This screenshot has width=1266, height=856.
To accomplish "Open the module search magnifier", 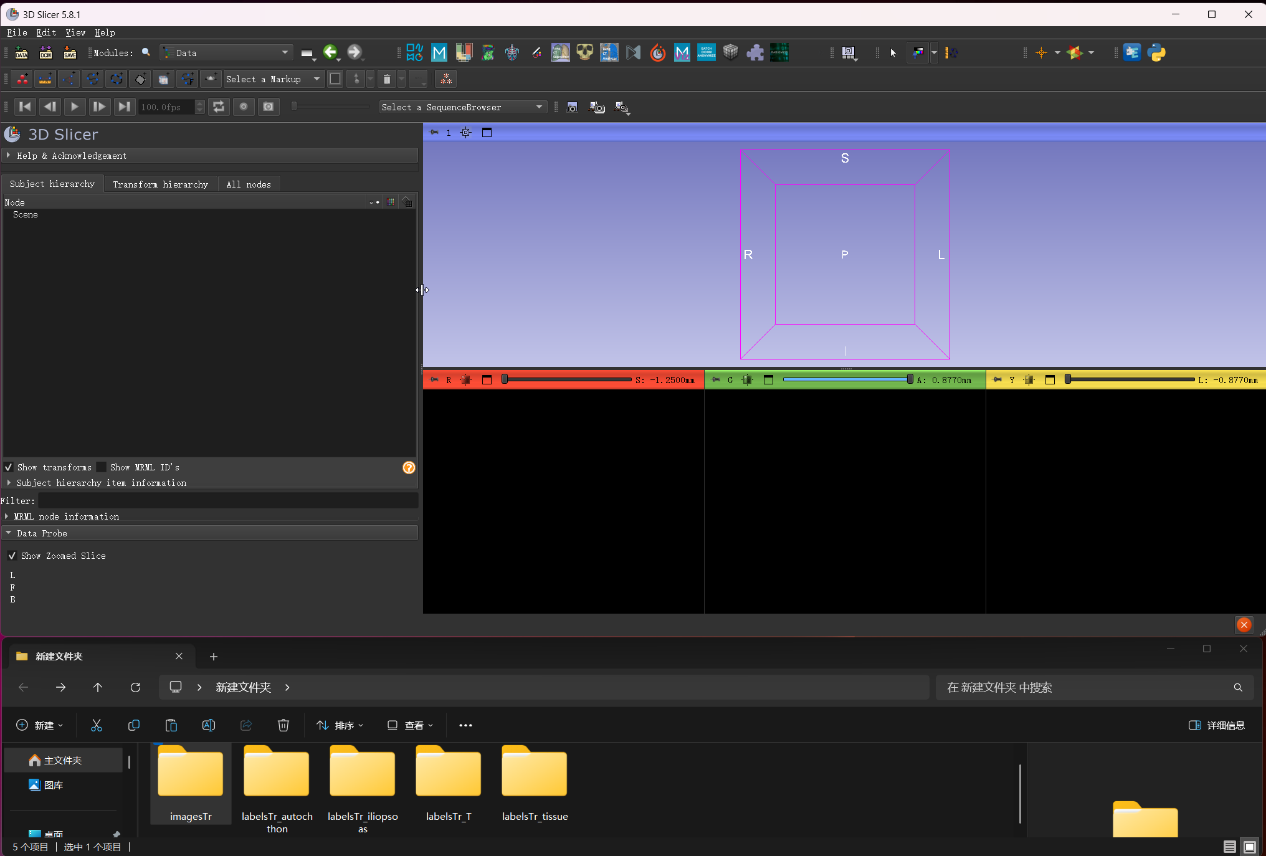I will pyautogui.click(x=146, y=53).
